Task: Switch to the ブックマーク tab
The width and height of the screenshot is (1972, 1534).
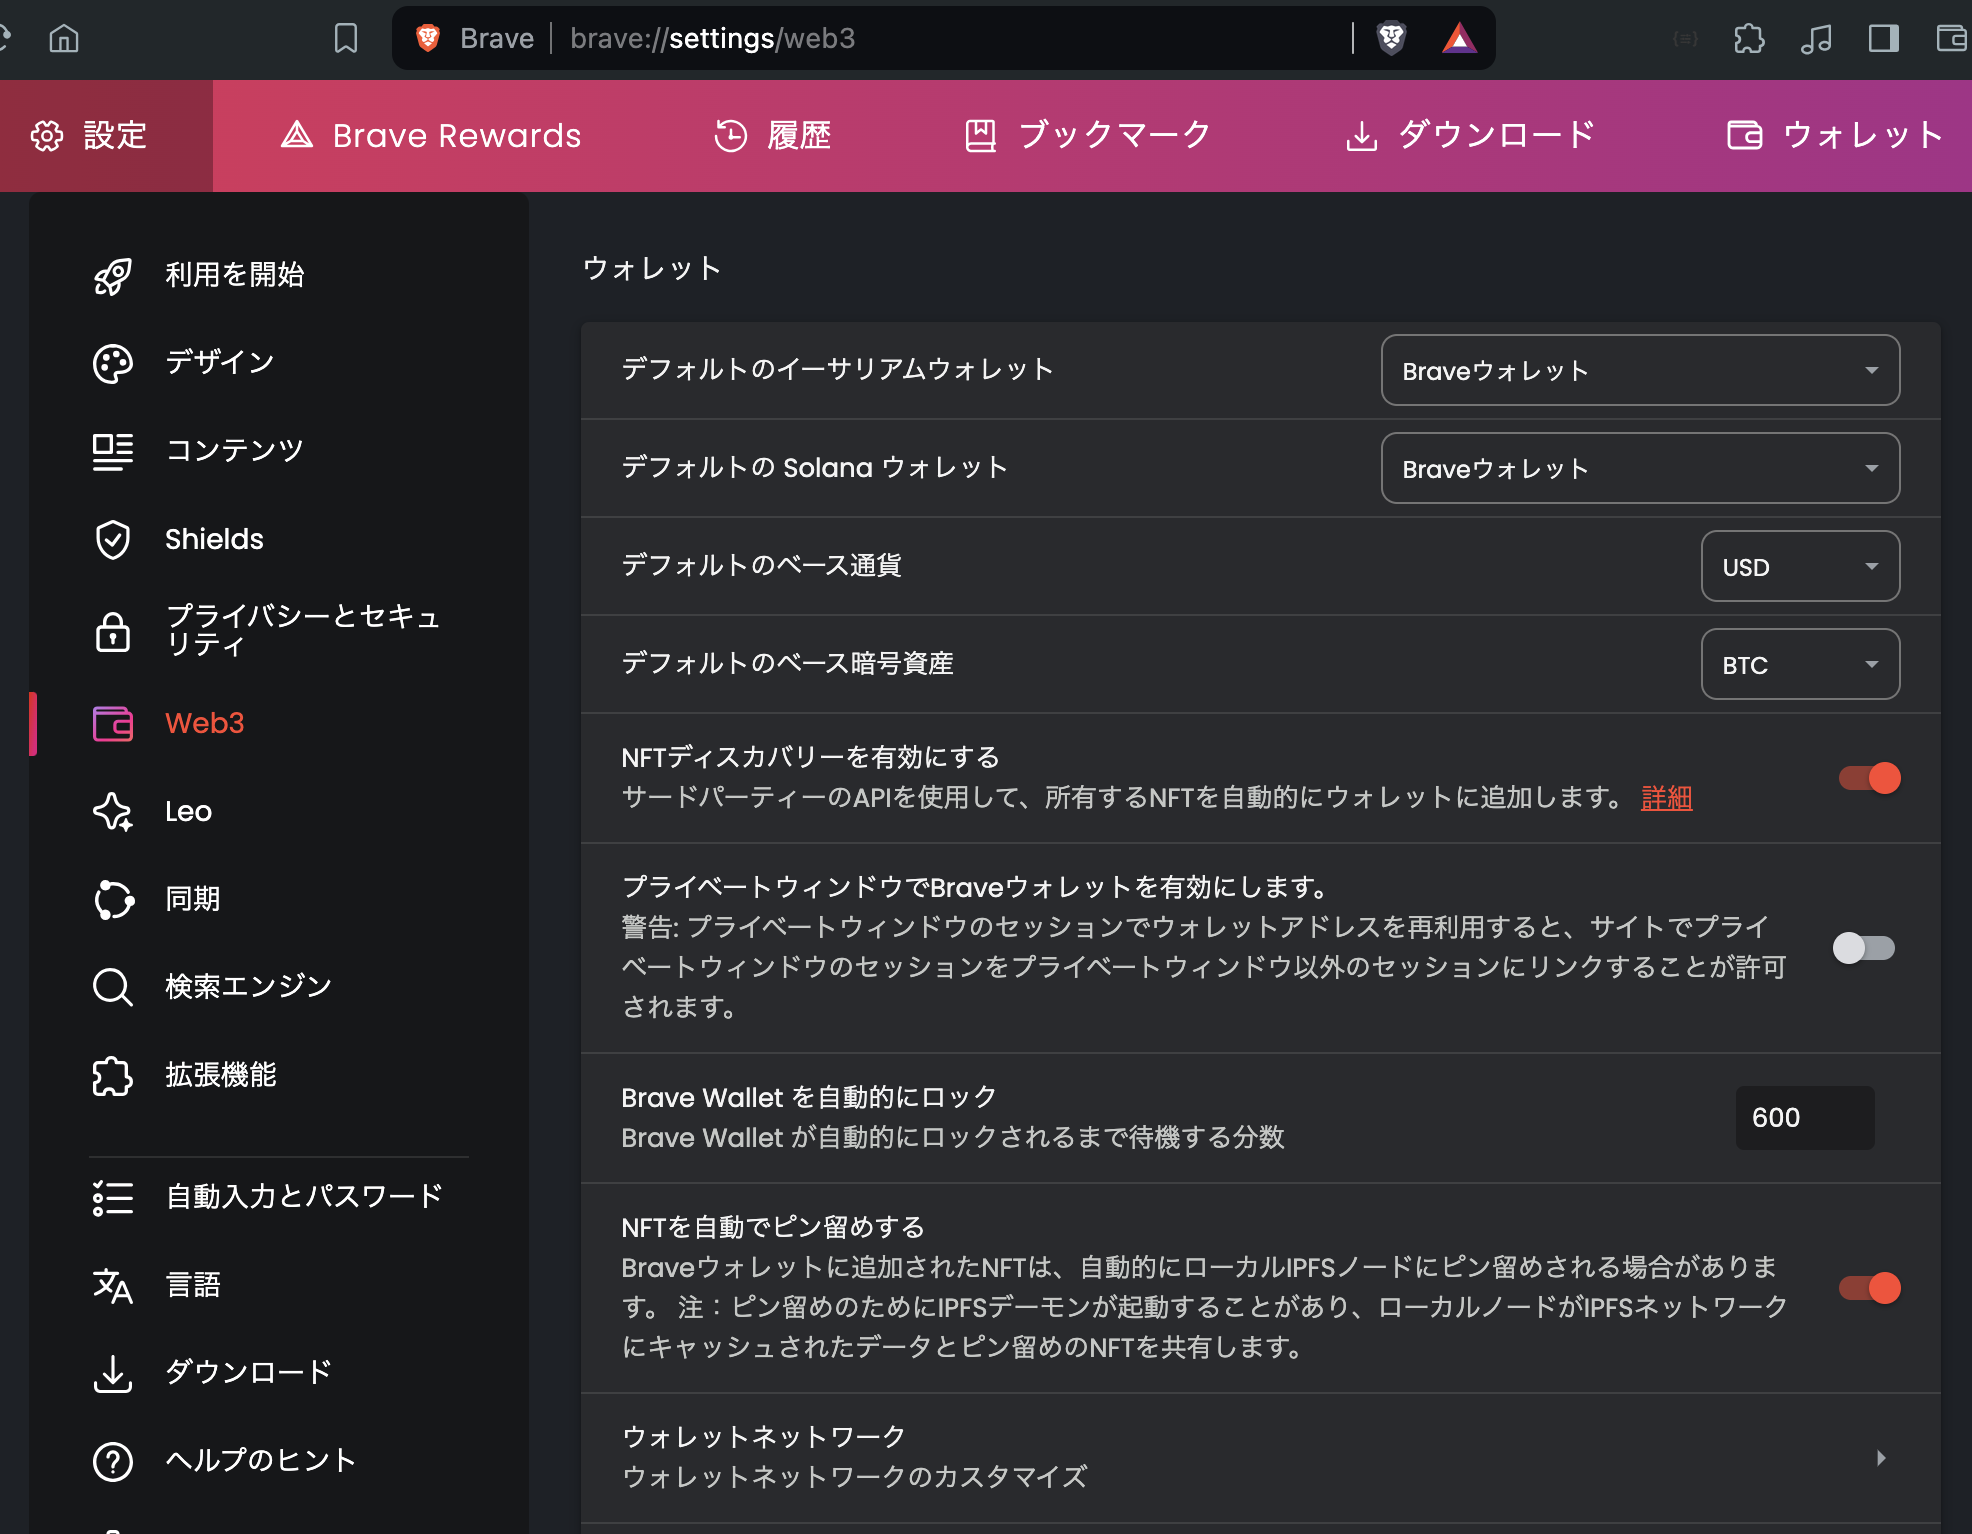Action: [1087, 136]
